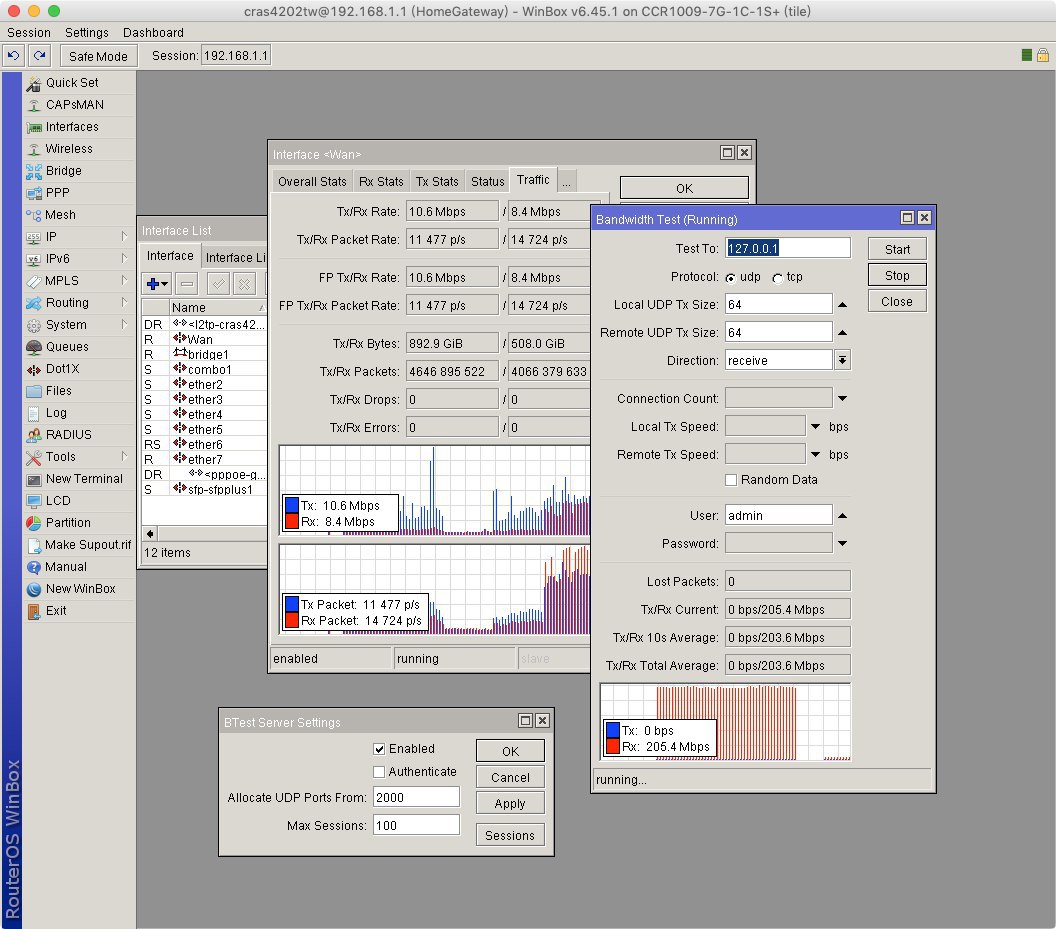Toggle the Safe Mode button
1056x929 pixels.
(98, 57)
